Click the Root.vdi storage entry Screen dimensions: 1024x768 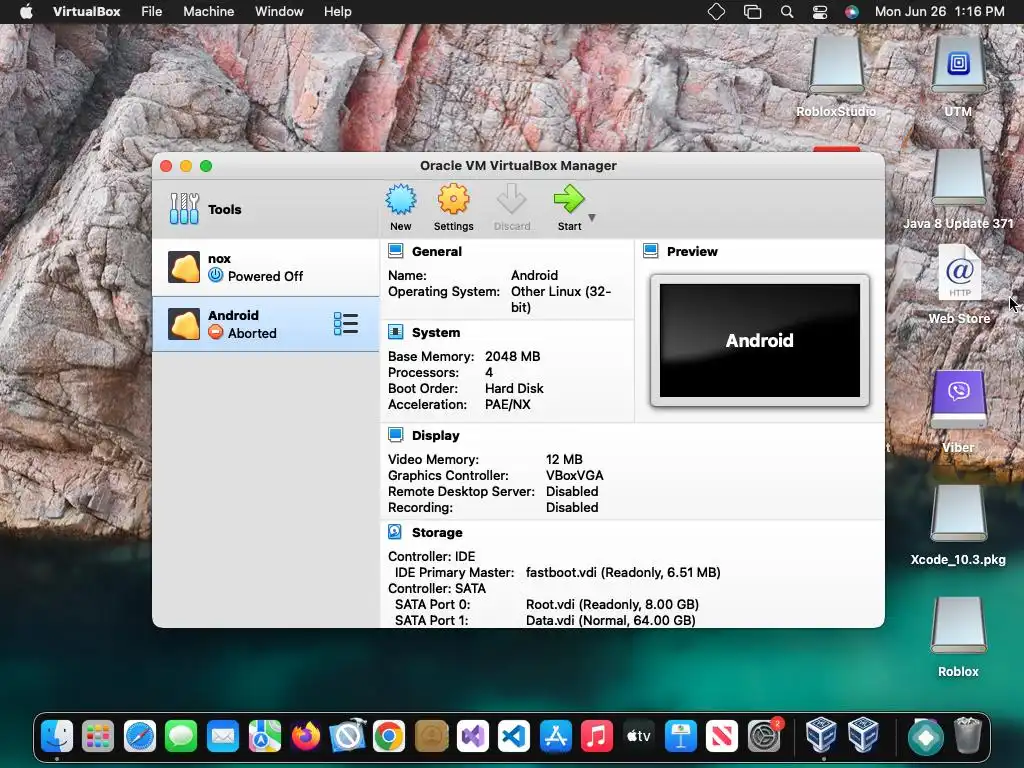[x=612, y=605]
